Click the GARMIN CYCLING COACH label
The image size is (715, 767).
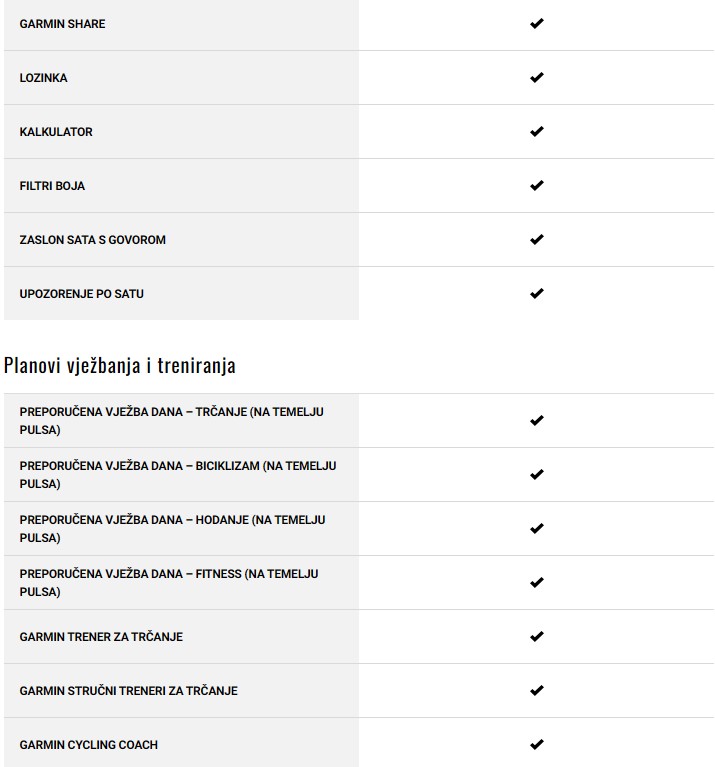coord(89,745)
